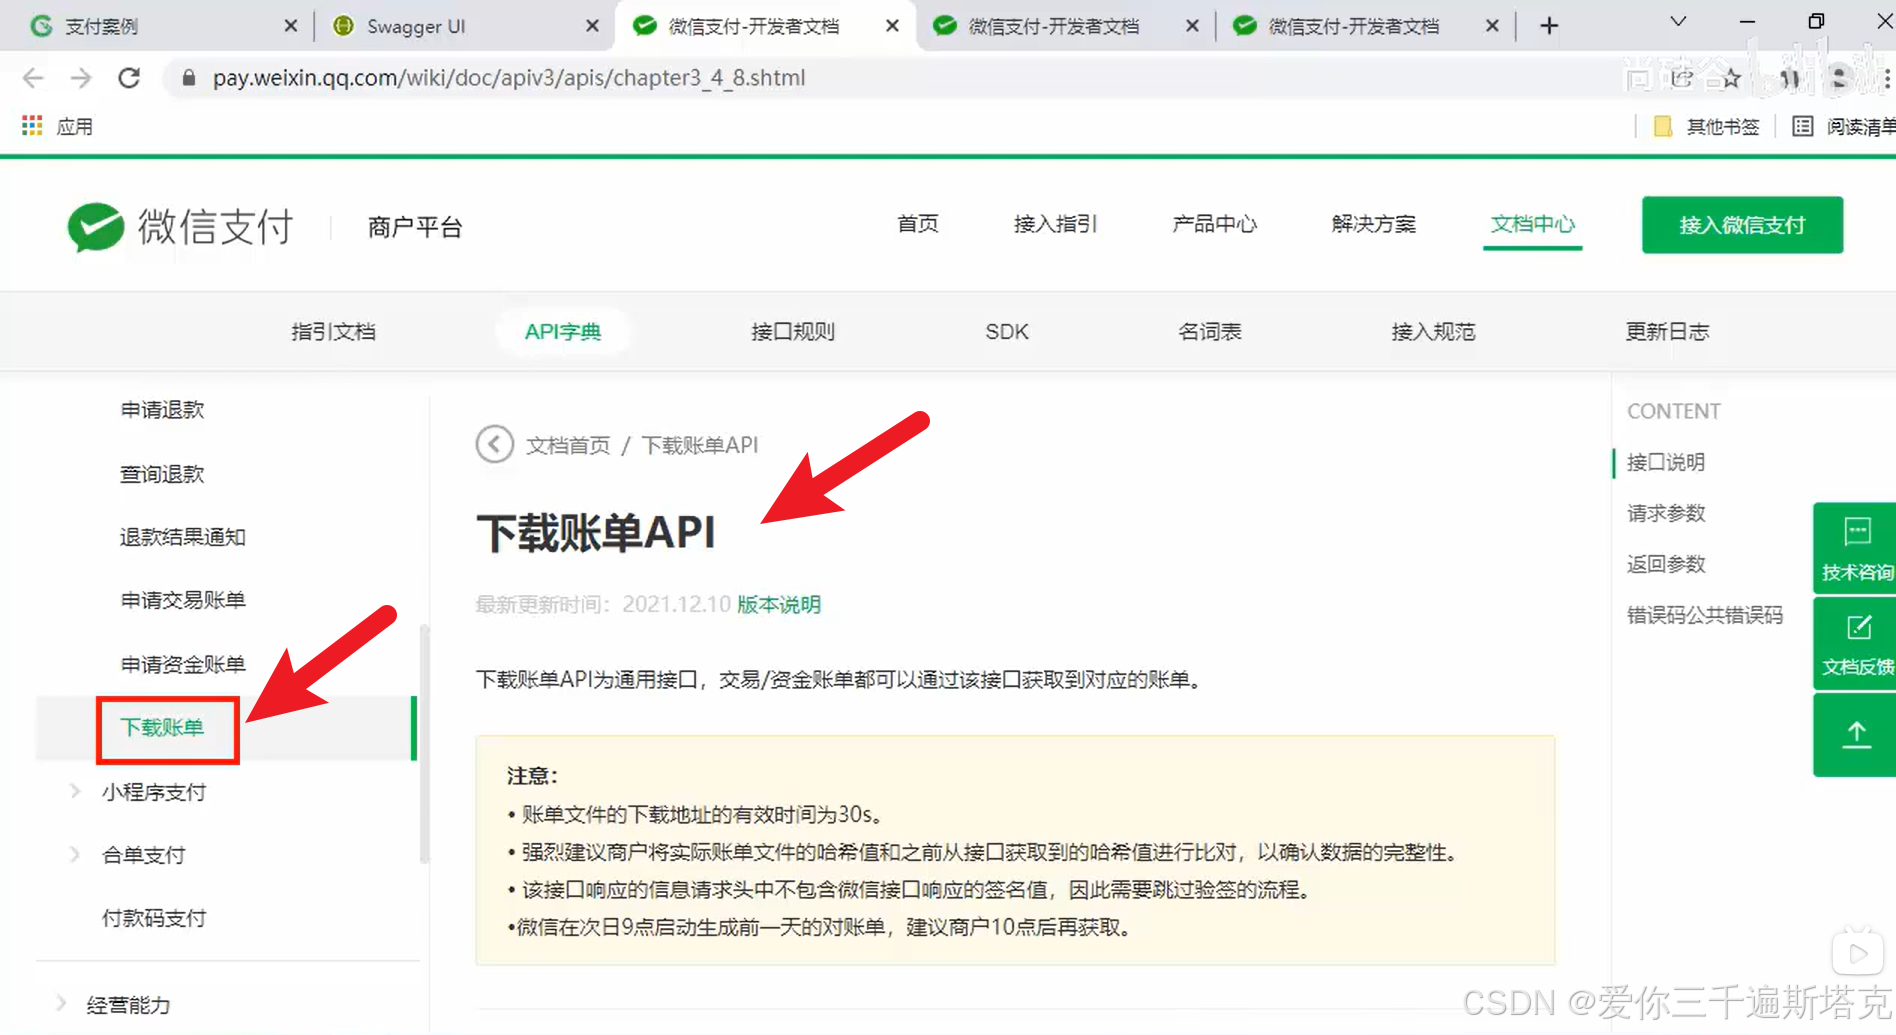The width and height of the screenshot is (1896, 1035).
Task: Select the 指引文档 sub tab
Action: coord(333,332)
